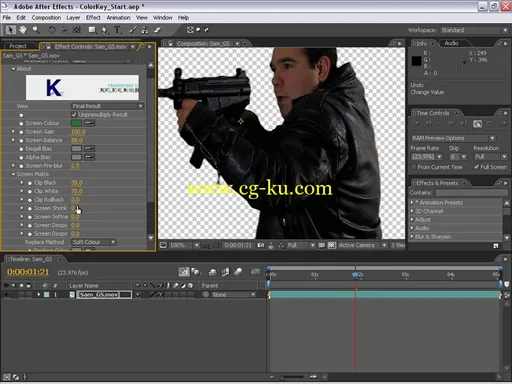Click Screen Gain value 100.0
512x384 pixels.
click(x=78, y=132)
